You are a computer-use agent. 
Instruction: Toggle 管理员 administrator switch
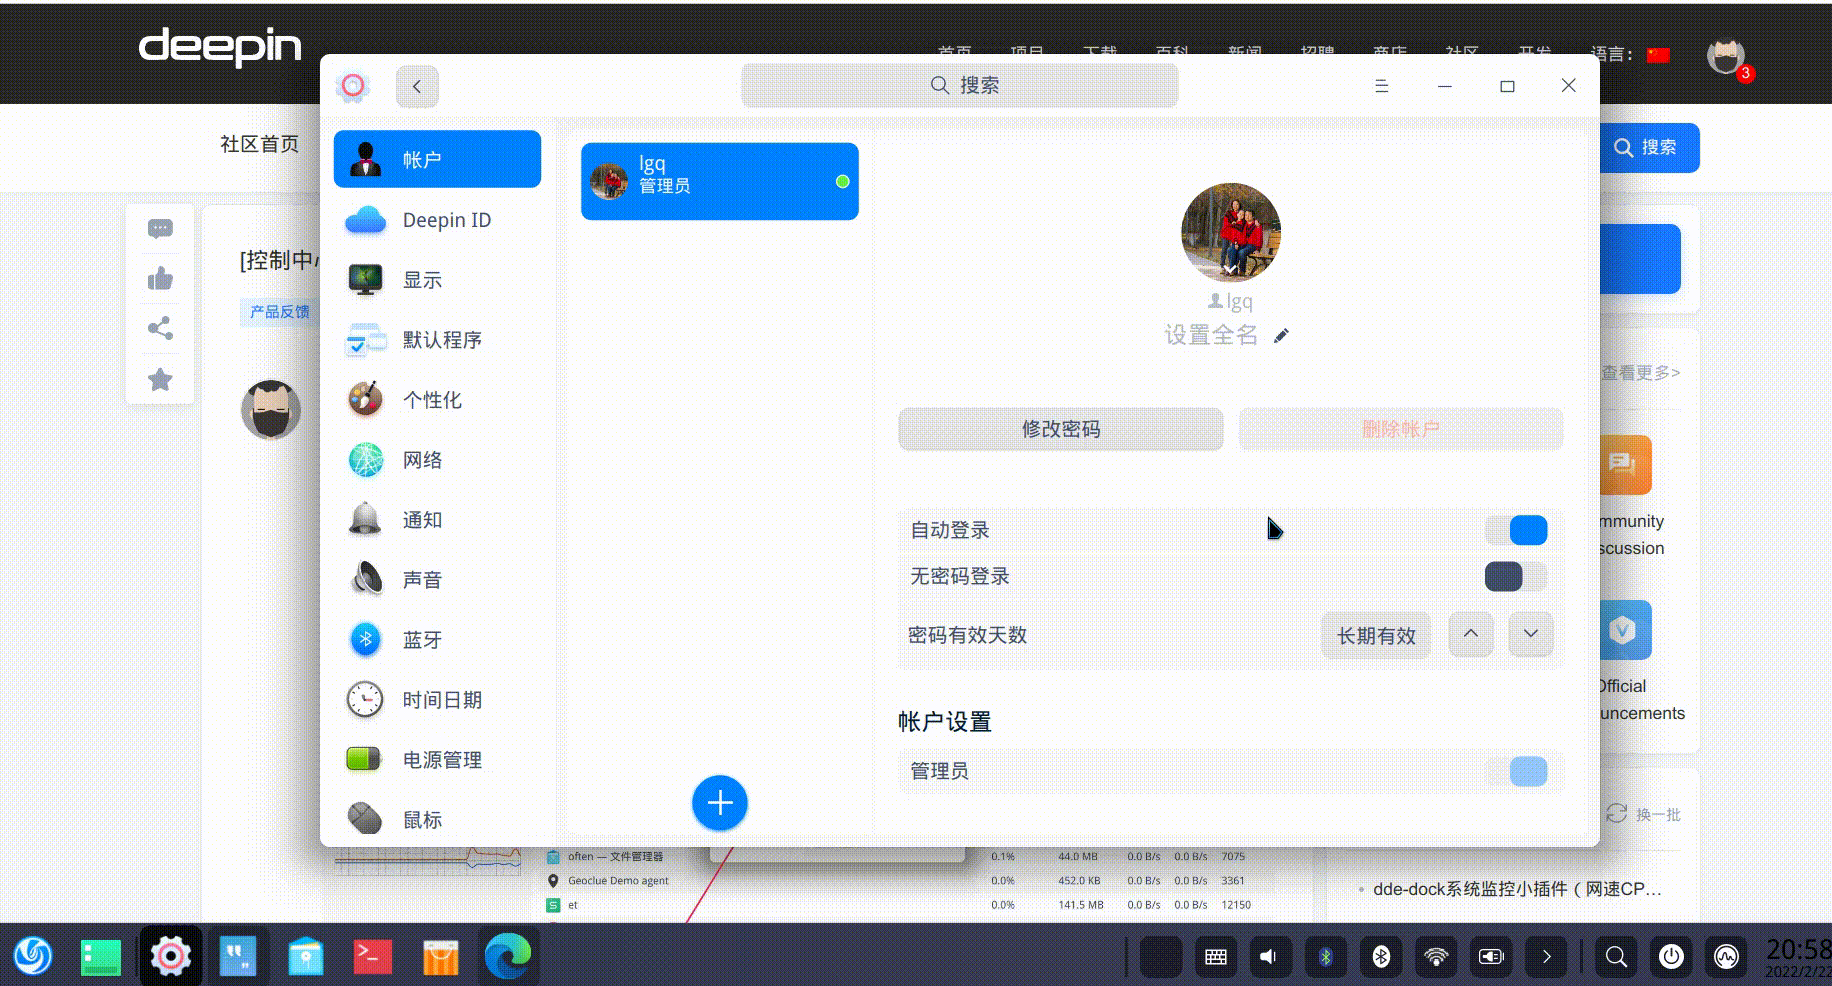pos(1524,771)
